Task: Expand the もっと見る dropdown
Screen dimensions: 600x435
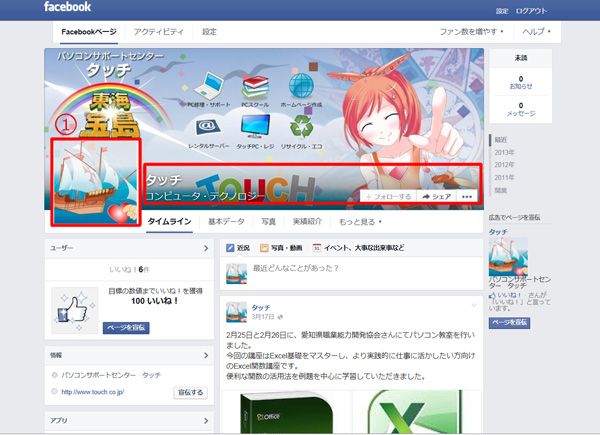Action: pos(360,222)
